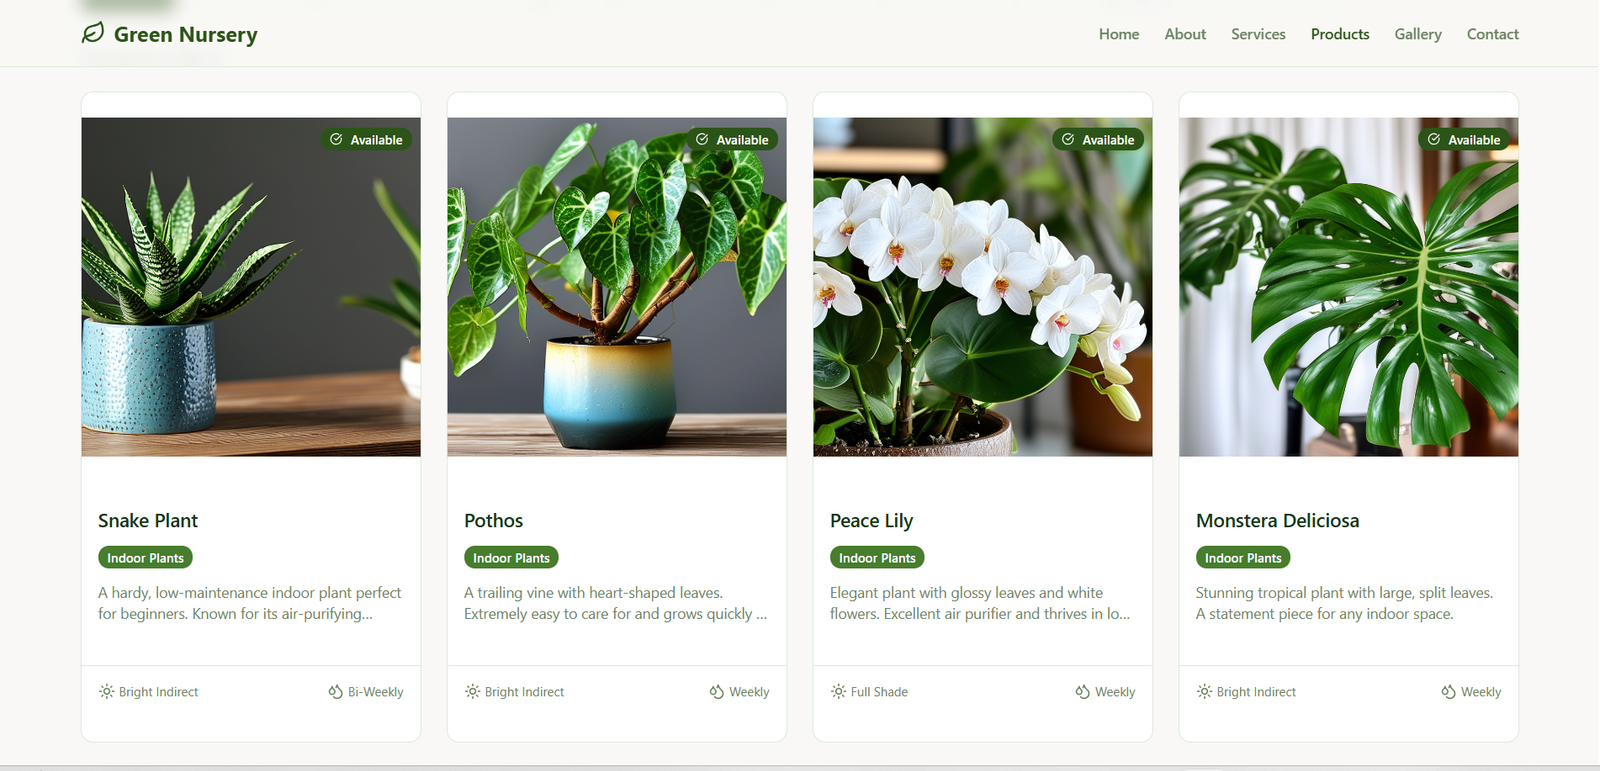Click the Indoor Plants tag under Monstera Deliciosa
This screenshot has width=1600, height=771.
click(1243, 557)
